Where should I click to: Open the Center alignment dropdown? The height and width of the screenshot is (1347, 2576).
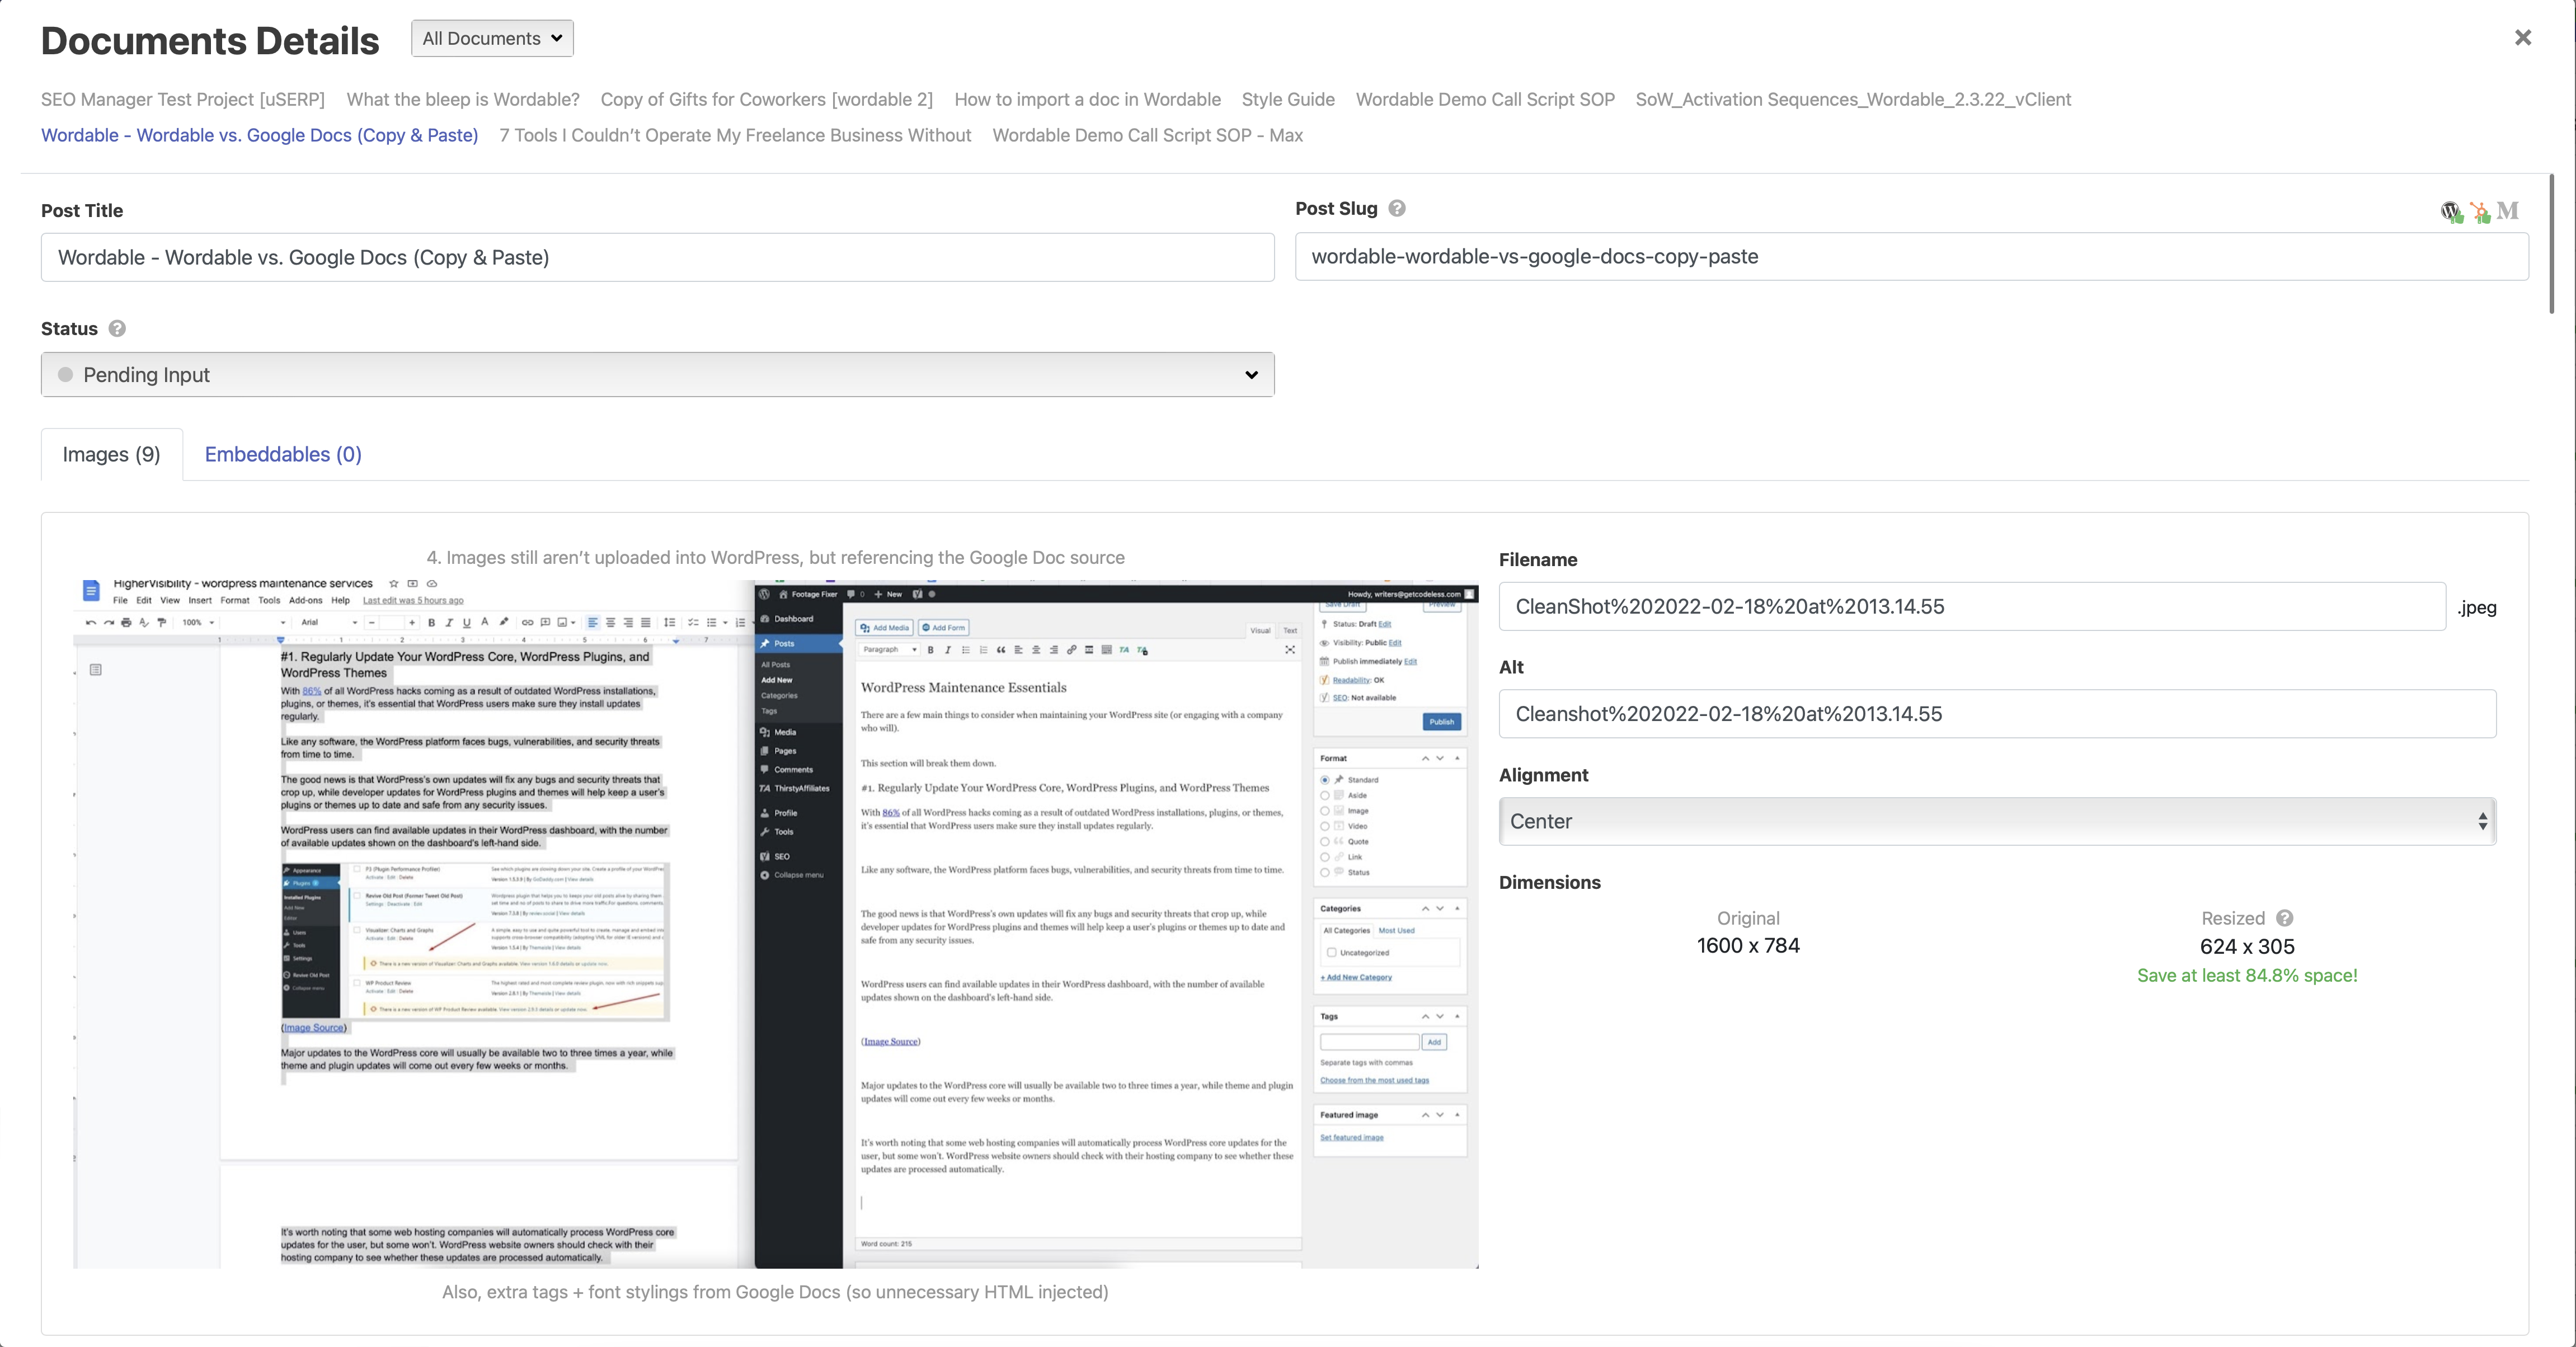(1996, 821)
